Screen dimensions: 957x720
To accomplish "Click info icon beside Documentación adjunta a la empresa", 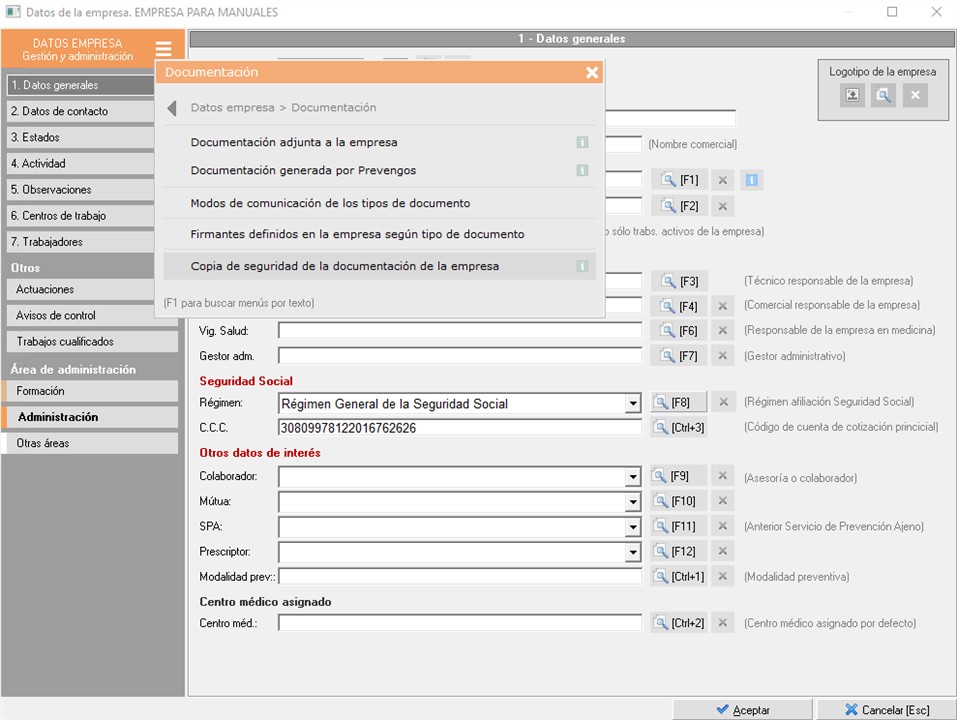I will click(582, 143).
